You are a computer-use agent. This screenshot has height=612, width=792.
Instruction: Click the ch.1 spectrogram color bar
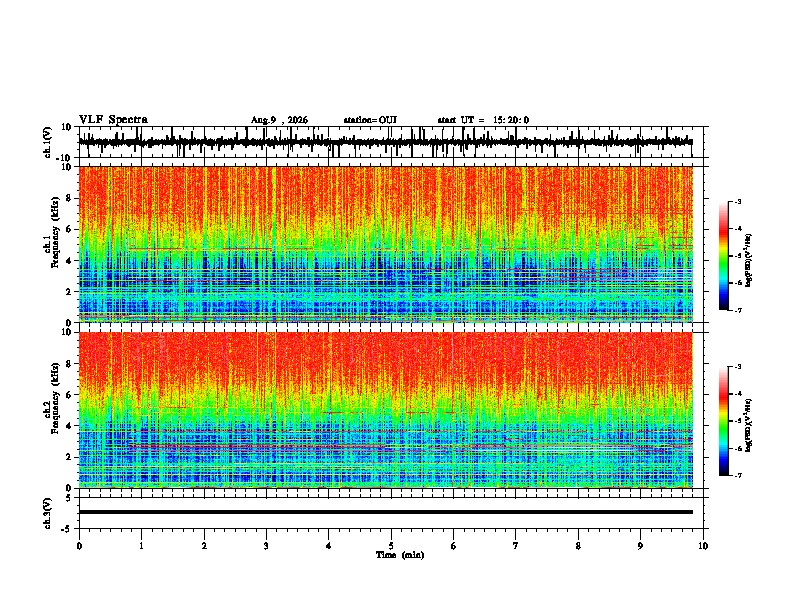click(x=723, y=256)
